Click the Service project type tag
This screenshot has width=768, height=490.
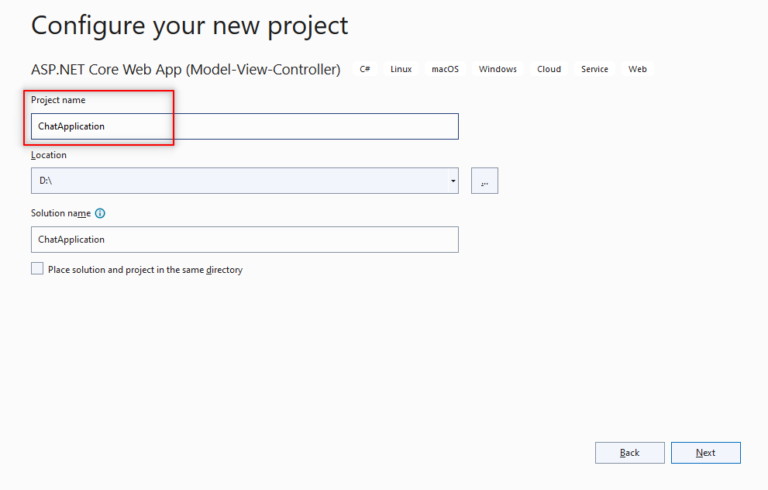coord(595,69)
